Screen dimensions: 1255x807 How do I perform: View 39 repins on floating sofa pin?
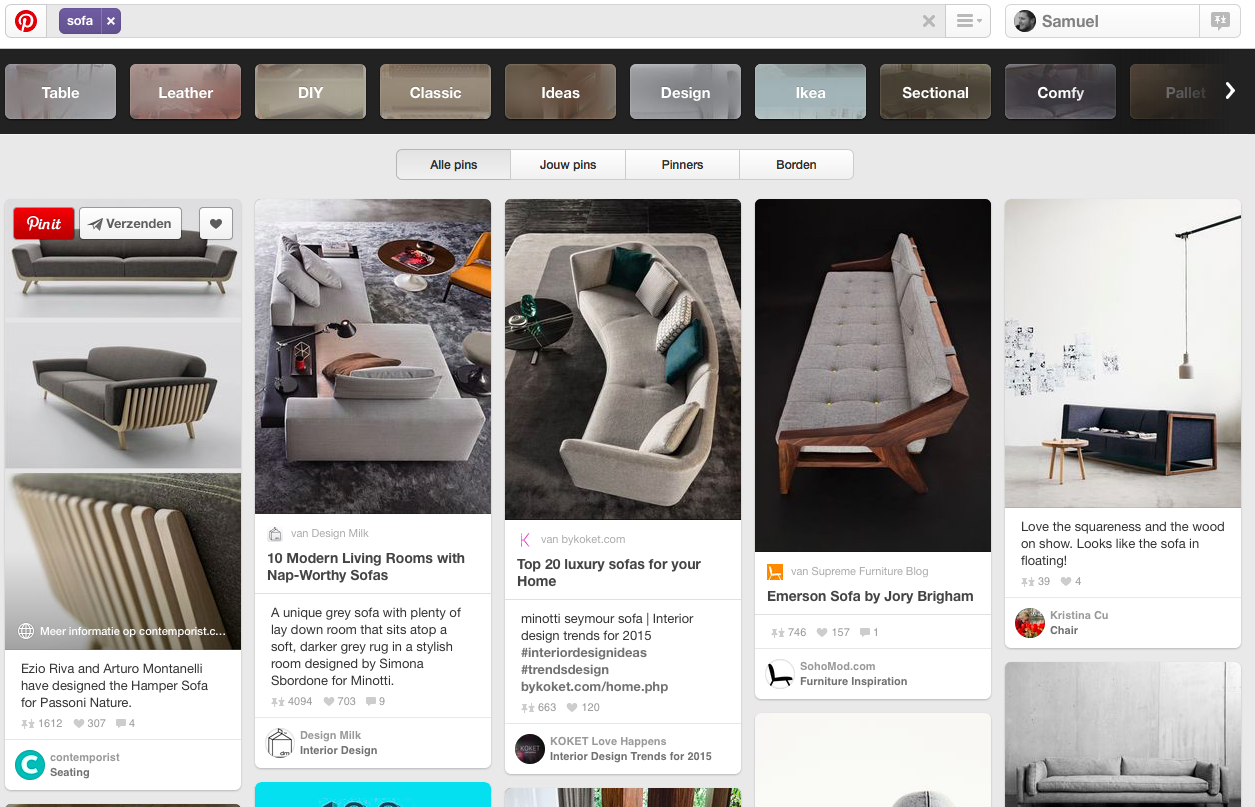[1036, 582]
